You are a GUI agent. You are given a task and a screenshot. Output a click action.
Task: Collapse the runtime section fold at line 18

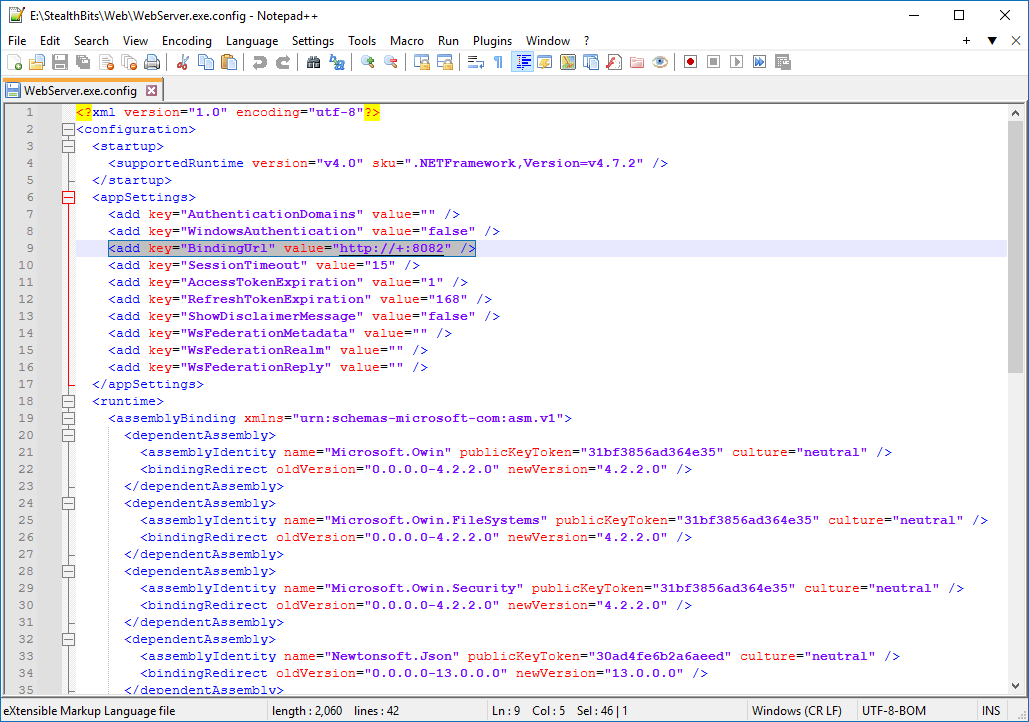click(x=68, y=401)
